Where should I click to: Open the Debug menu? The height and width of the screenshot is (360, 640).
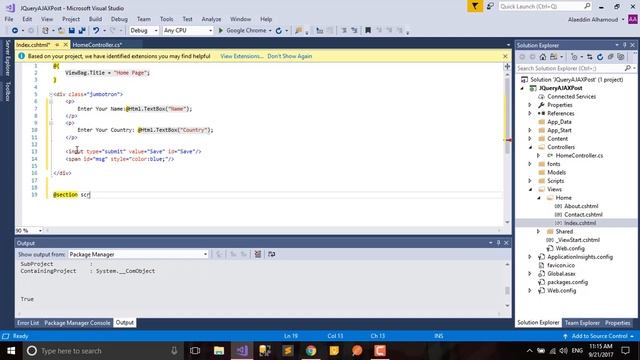pyautogui.click(x=119, y=19)
